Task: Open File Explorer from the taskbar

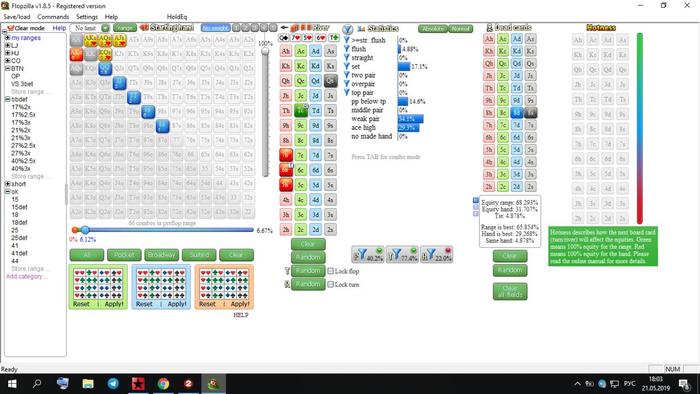Action: pyautogui.click(x=88, y=383)
